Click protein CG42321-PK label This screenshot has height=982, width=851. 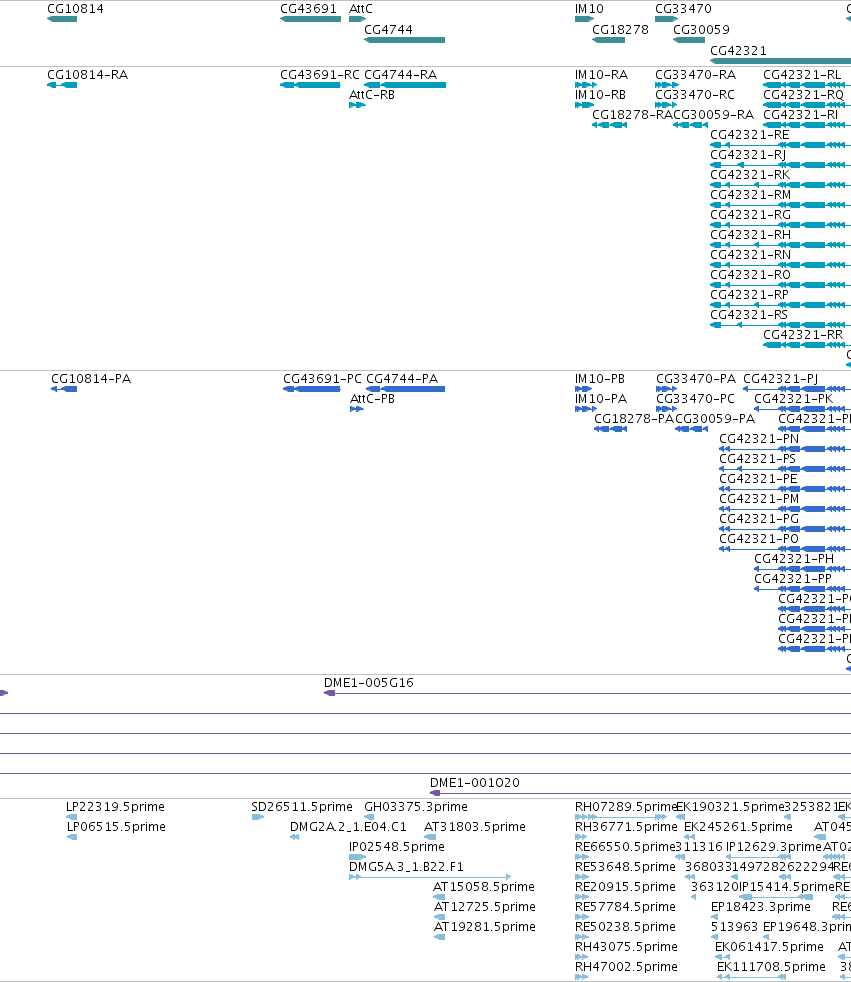(793, 399)
